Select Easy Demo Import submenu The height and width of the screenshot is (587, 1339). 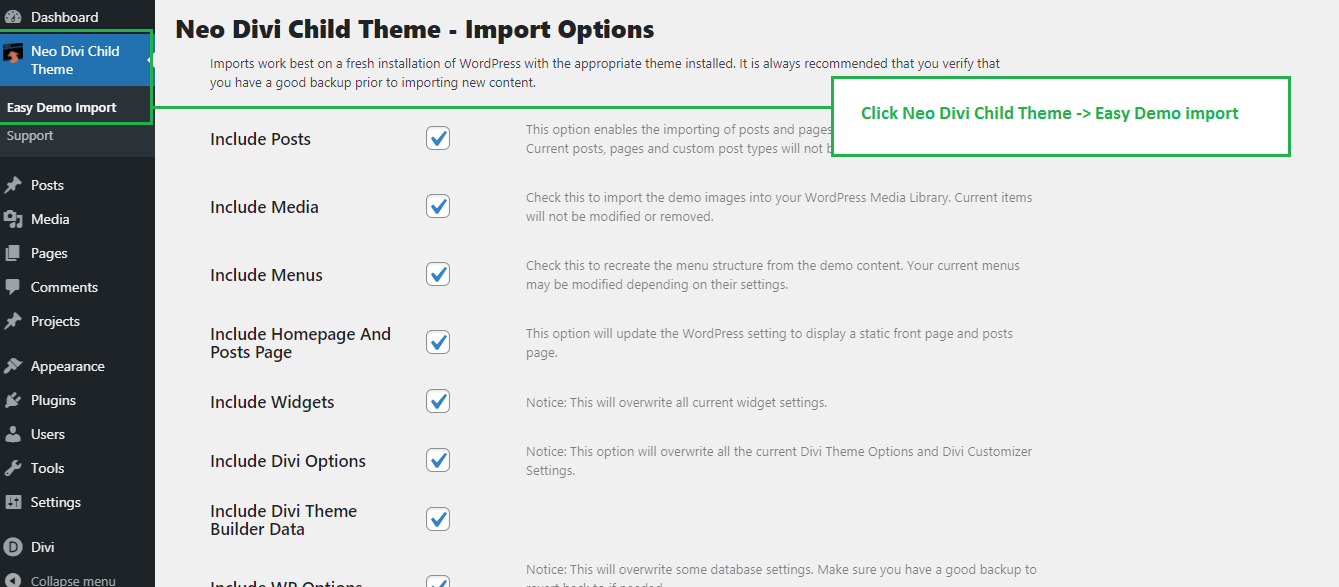[61, 107]
